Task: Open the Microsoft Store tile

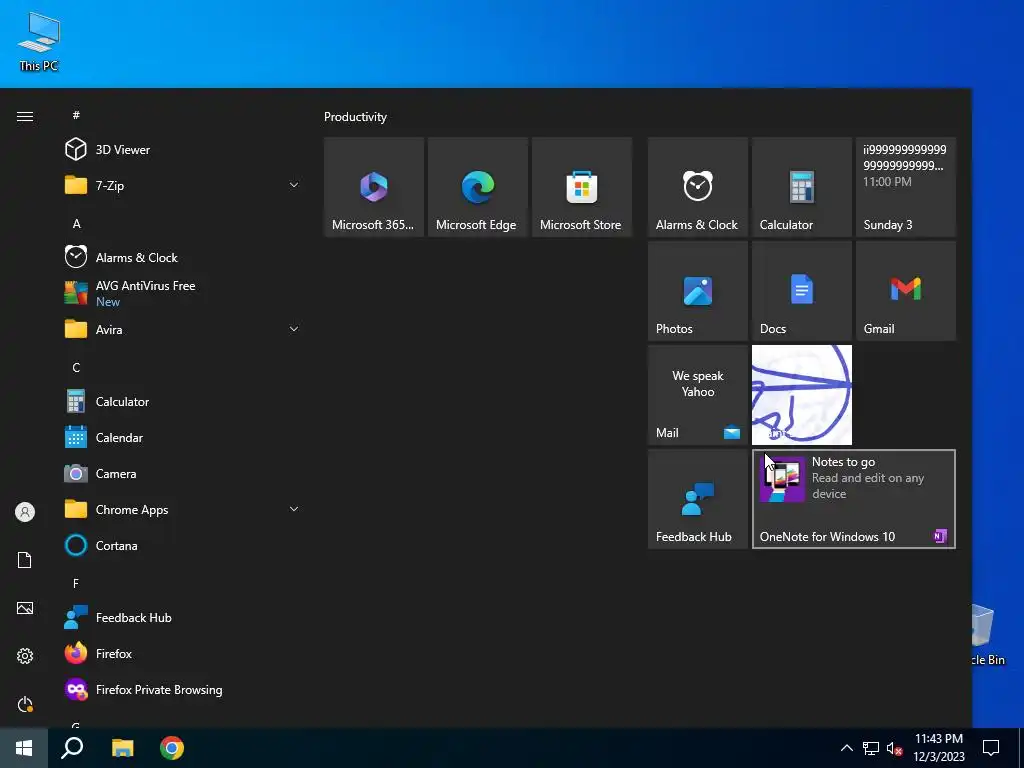Action: [582, 187]
